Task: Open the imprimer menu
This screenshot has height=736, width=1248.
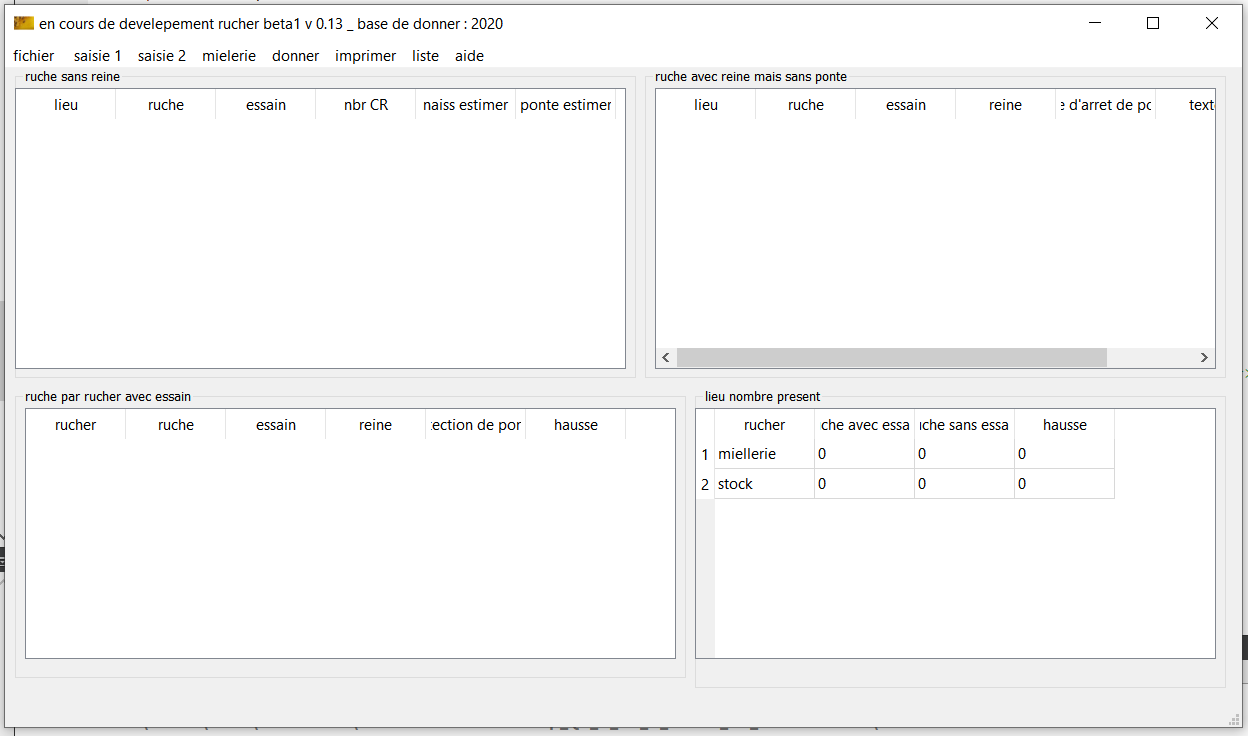Action: 365,56
